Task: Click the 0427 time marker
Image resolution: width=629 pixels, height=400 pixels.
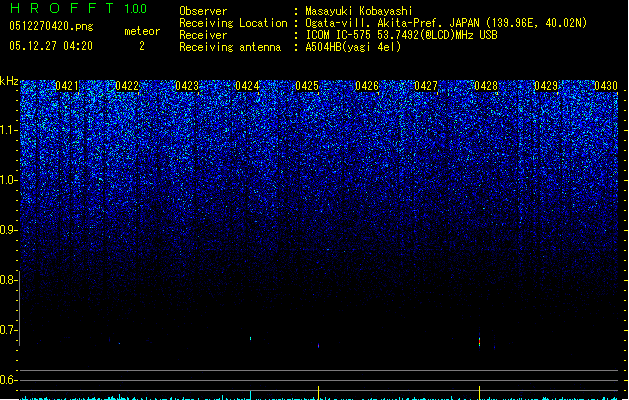Action: 426,86
